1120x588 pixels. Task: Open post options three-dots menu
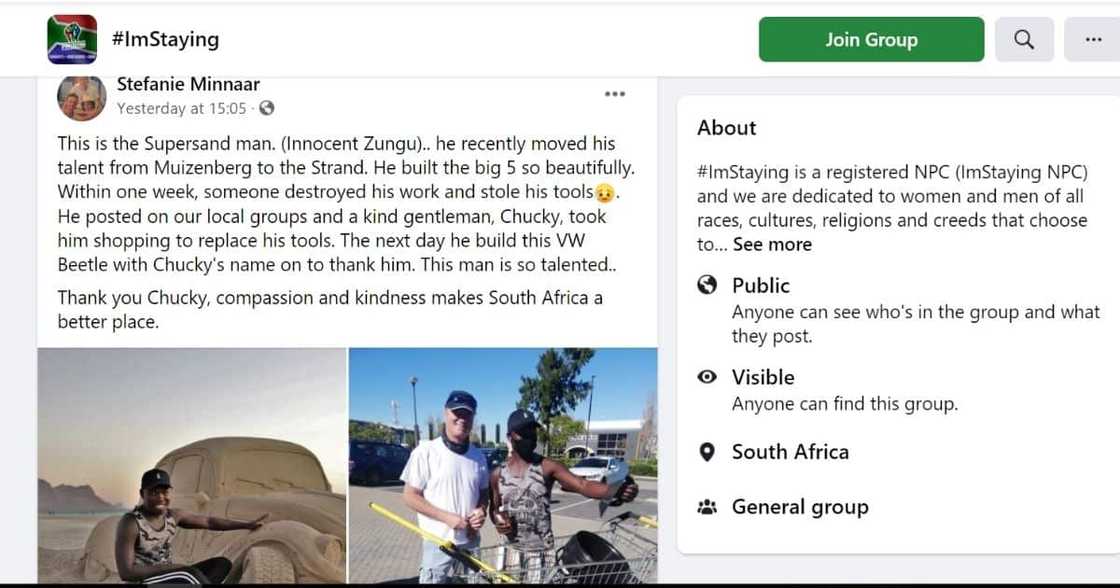[x=615, y=94]
